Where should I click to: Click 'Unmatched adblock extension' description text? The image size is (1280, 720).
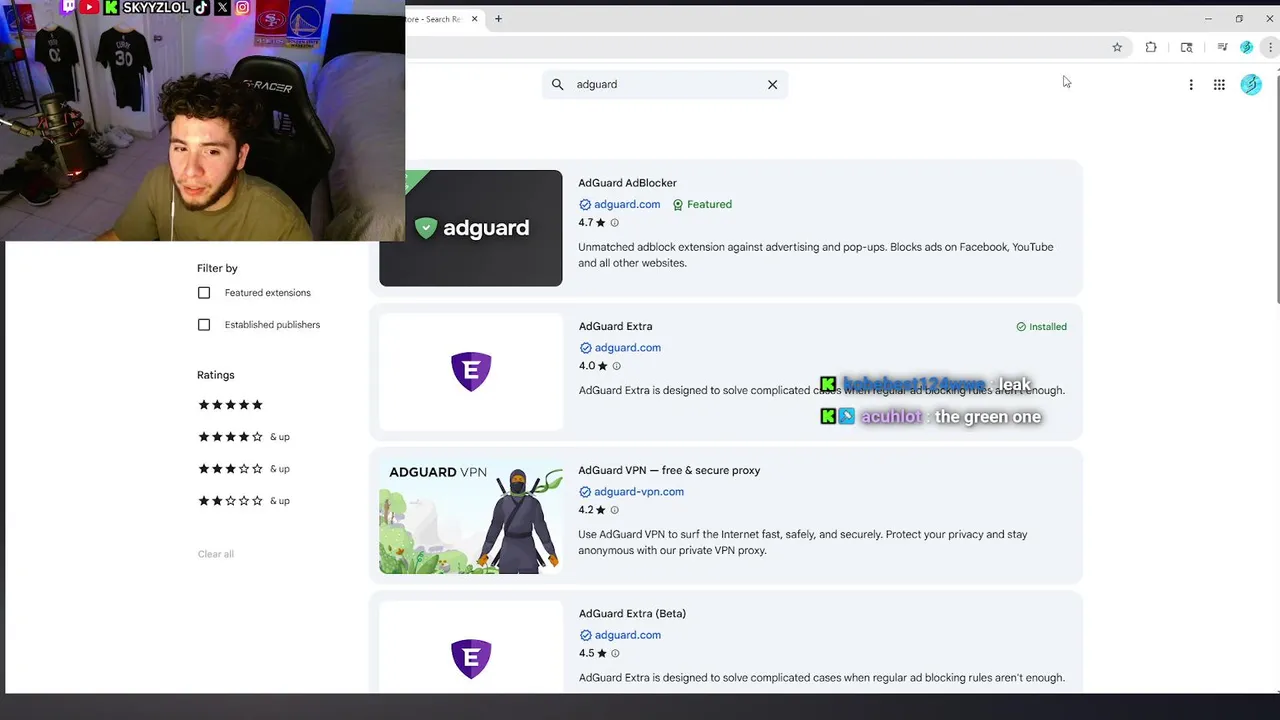(x=815, y=255)
